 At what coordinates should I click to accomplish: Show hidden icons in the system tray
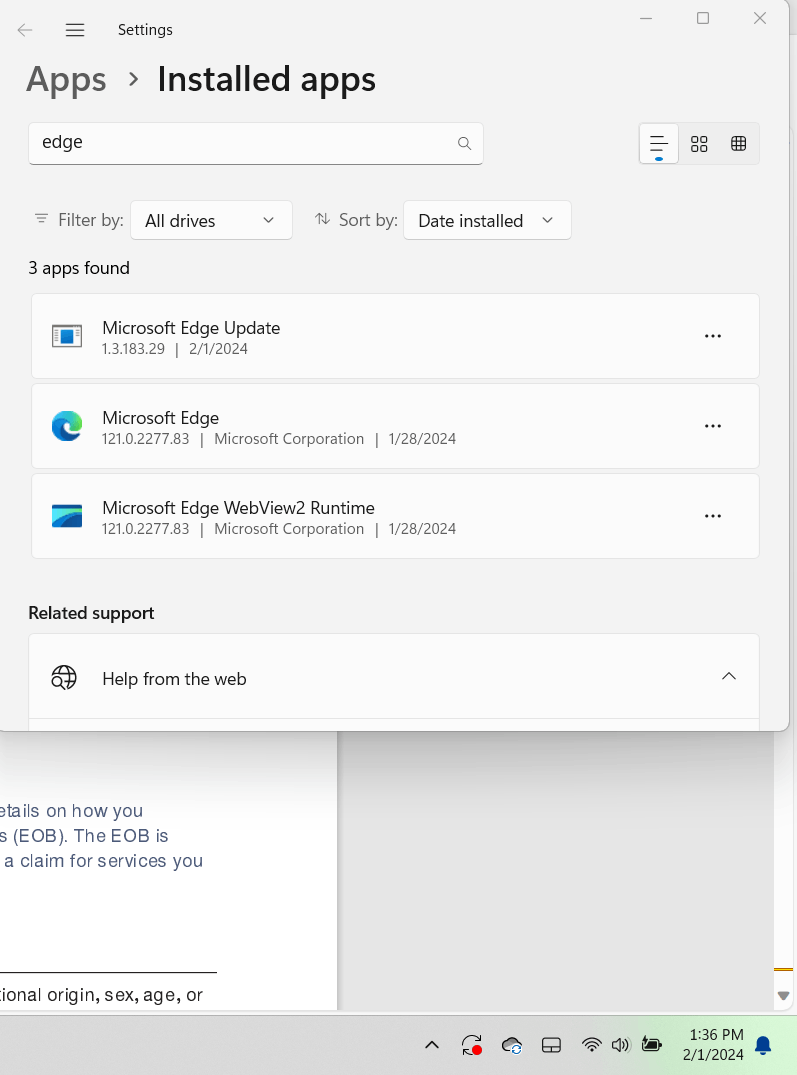pyautogui.click(x=432, y=1045)
